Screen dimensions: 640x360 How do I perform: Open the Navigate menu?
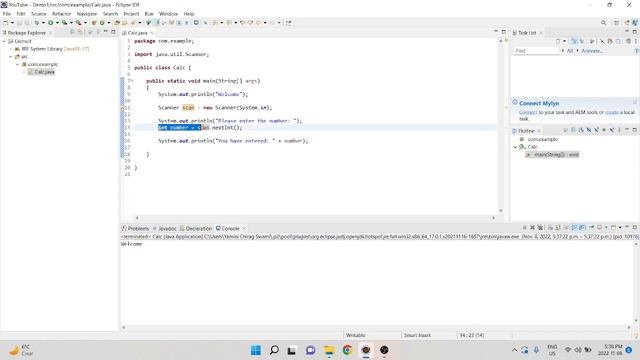point(87,14)
